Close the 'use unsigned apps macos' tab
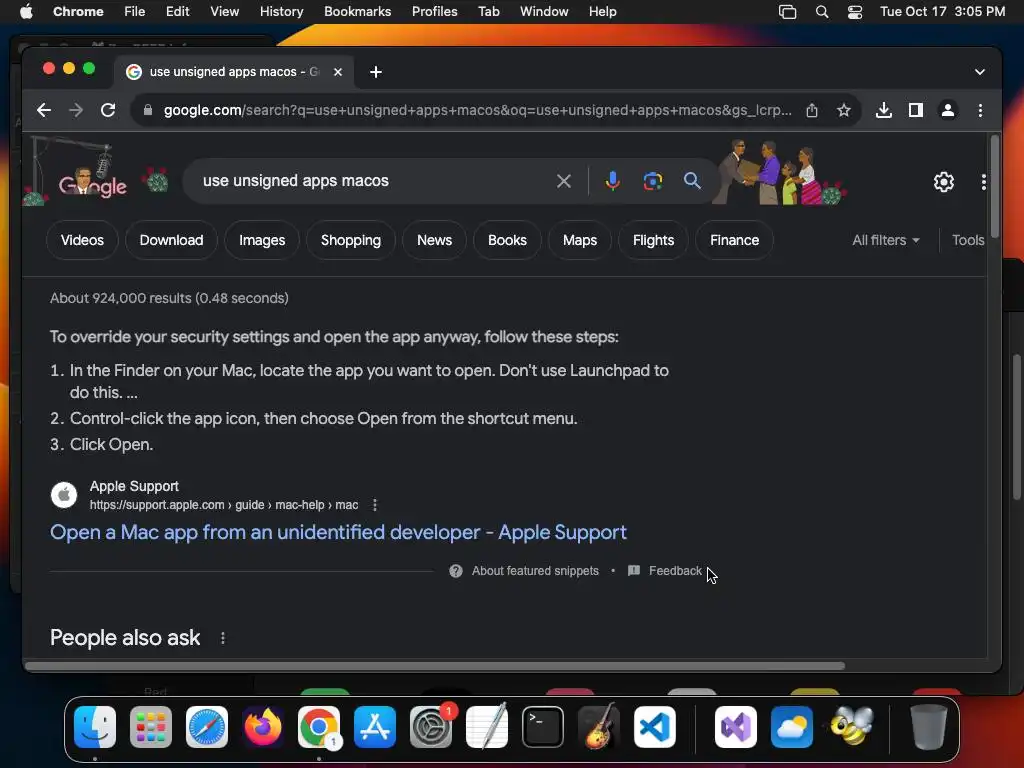The image size is (1024, 768). (x=338, y=72)
